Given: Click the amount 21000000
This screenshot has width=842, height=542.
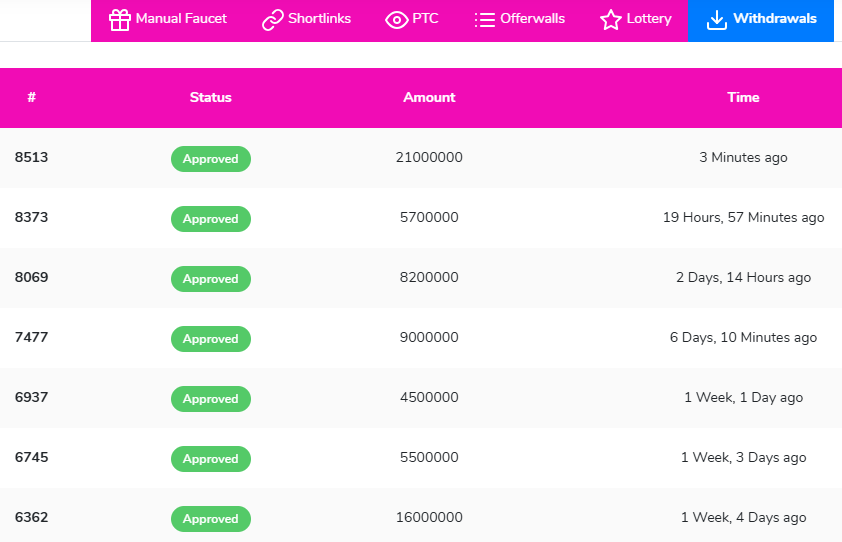Looking at the screenshot, I should [429, 157].
